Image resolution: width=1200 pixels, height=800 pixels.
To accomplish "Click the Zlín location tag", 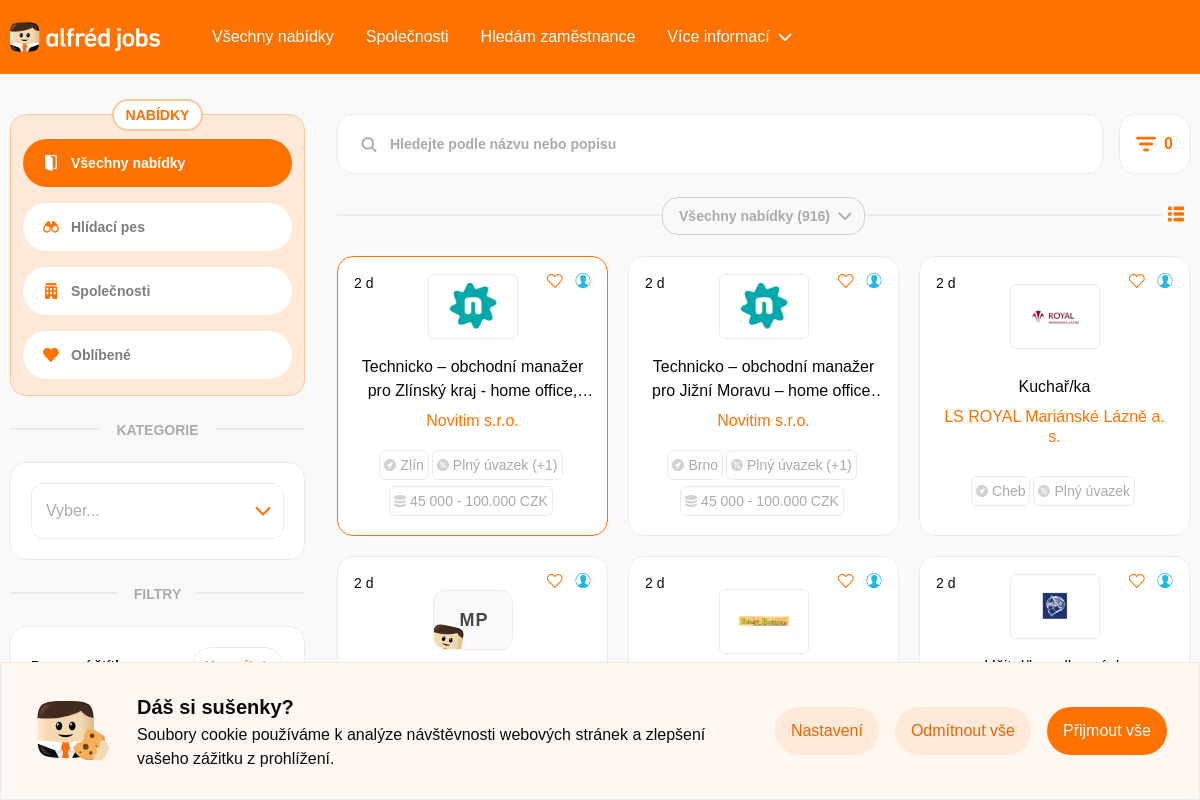I will pos(404,465).
